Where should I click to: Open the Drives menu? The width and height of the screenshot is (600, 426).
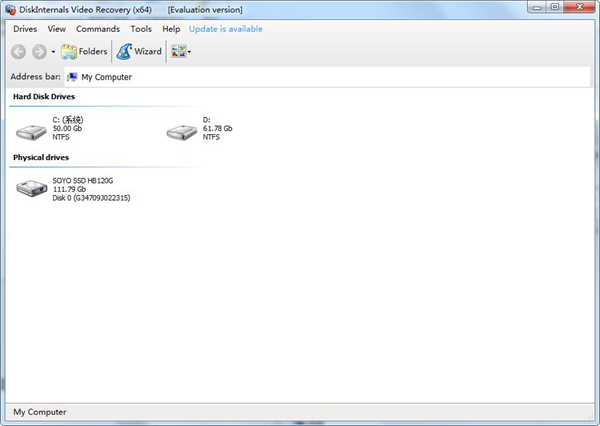(25, 29)
